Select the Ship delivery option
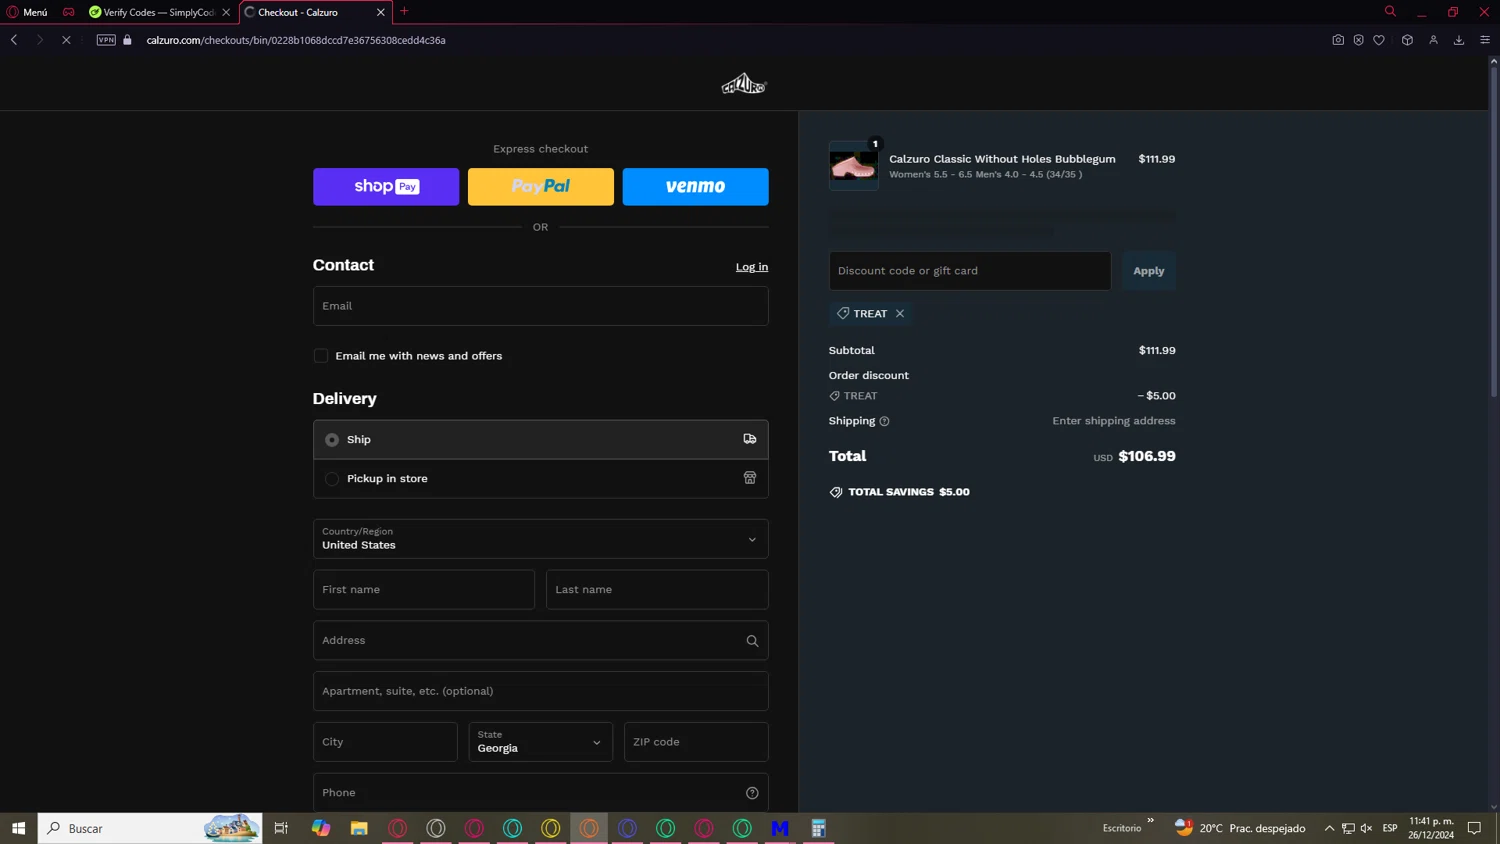1500x844 pixels. pos(541,440)
